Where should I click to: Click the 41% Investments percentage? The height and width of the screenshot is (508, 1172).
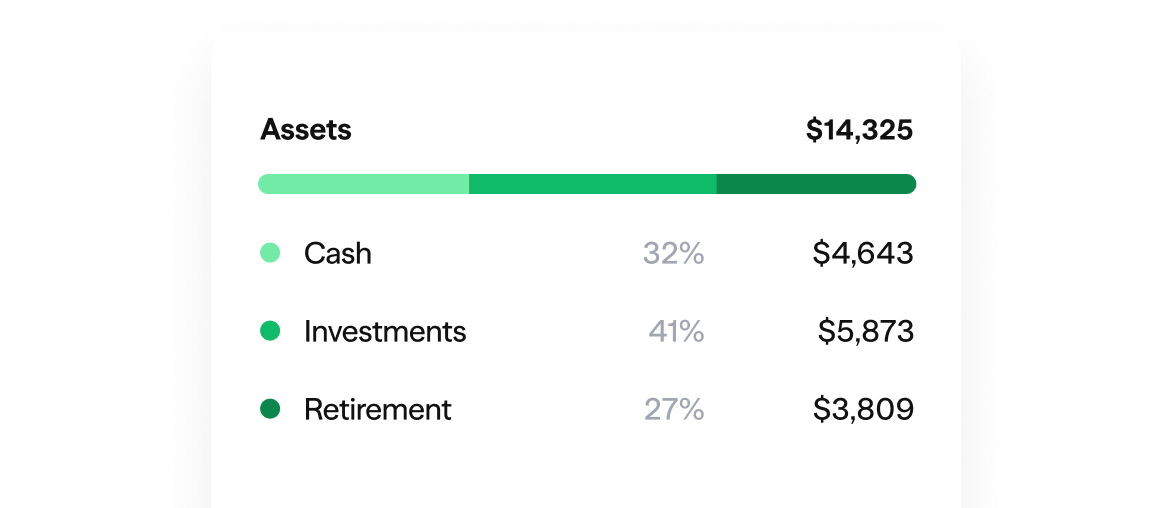[676, 331]
